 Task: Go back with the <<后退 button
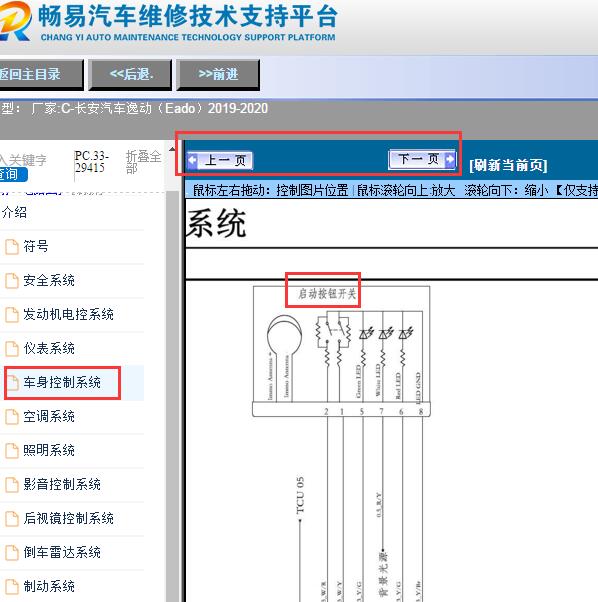[130, 74]
